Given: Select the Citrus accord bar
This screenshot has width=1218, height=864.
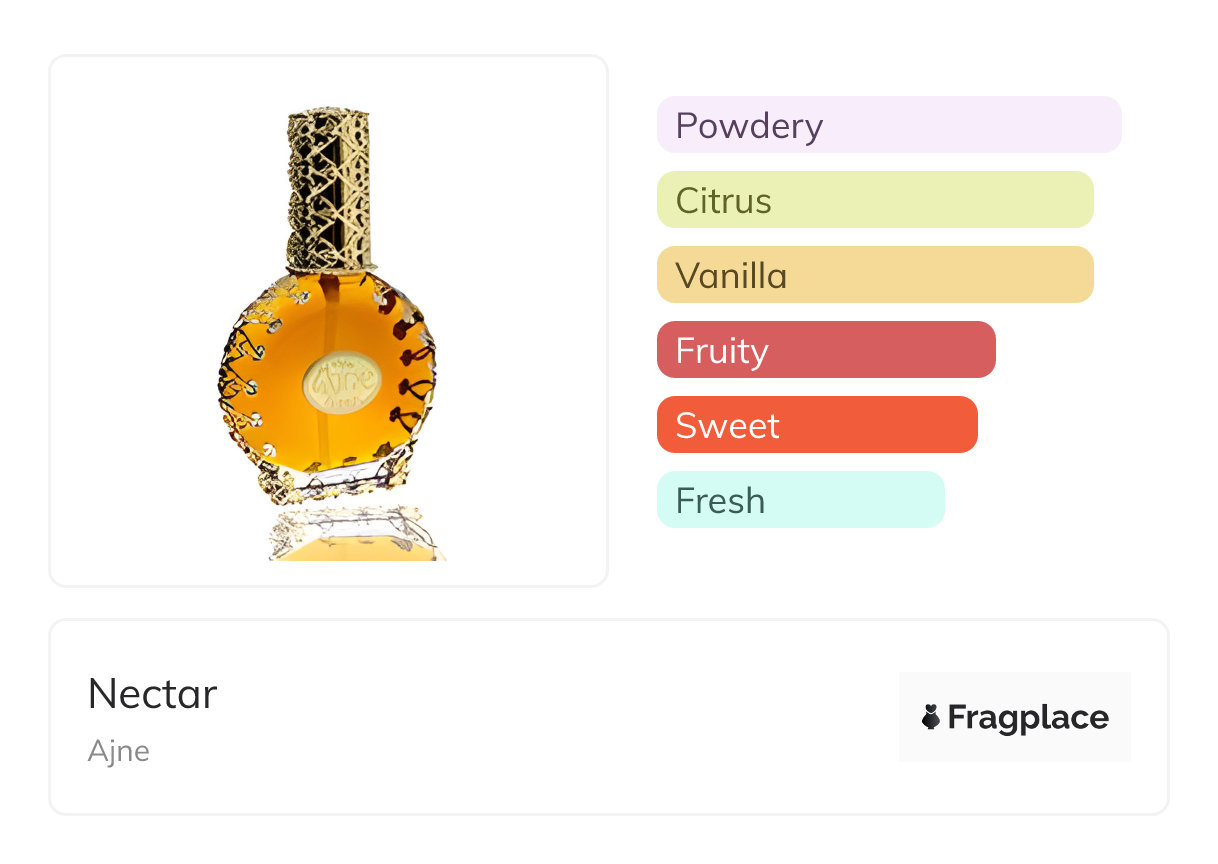Looking at the screenshot, I should pos(874,200).
